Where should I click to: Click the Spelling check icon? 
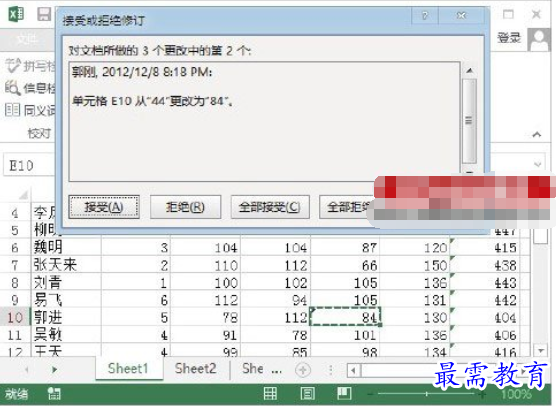(x=13, y=66)
